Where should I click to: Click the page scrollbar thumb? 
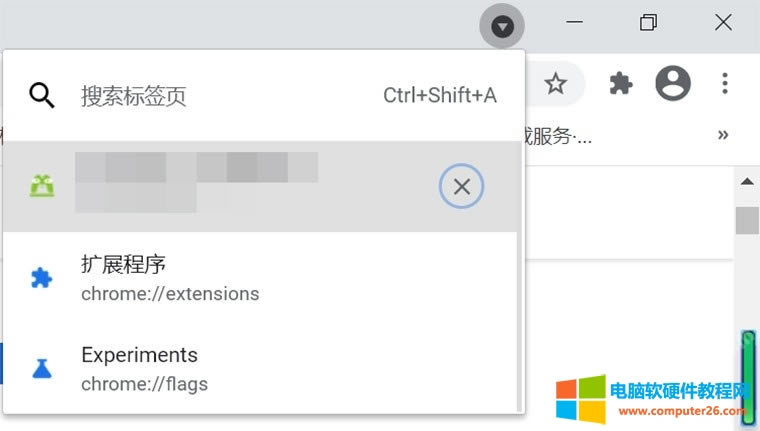coord(747,219)
